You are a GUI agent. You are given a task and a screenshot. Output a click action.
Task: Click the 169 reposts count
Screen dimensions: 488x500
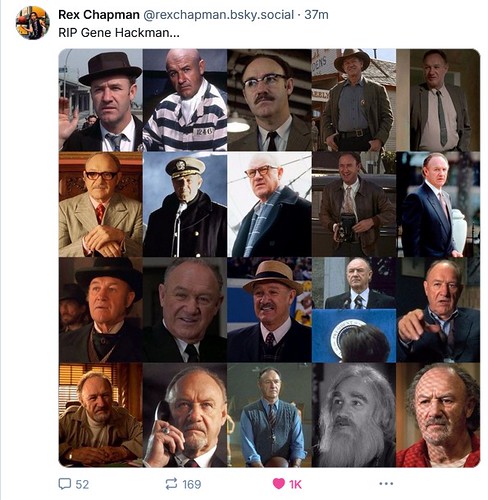coord(192,484)
